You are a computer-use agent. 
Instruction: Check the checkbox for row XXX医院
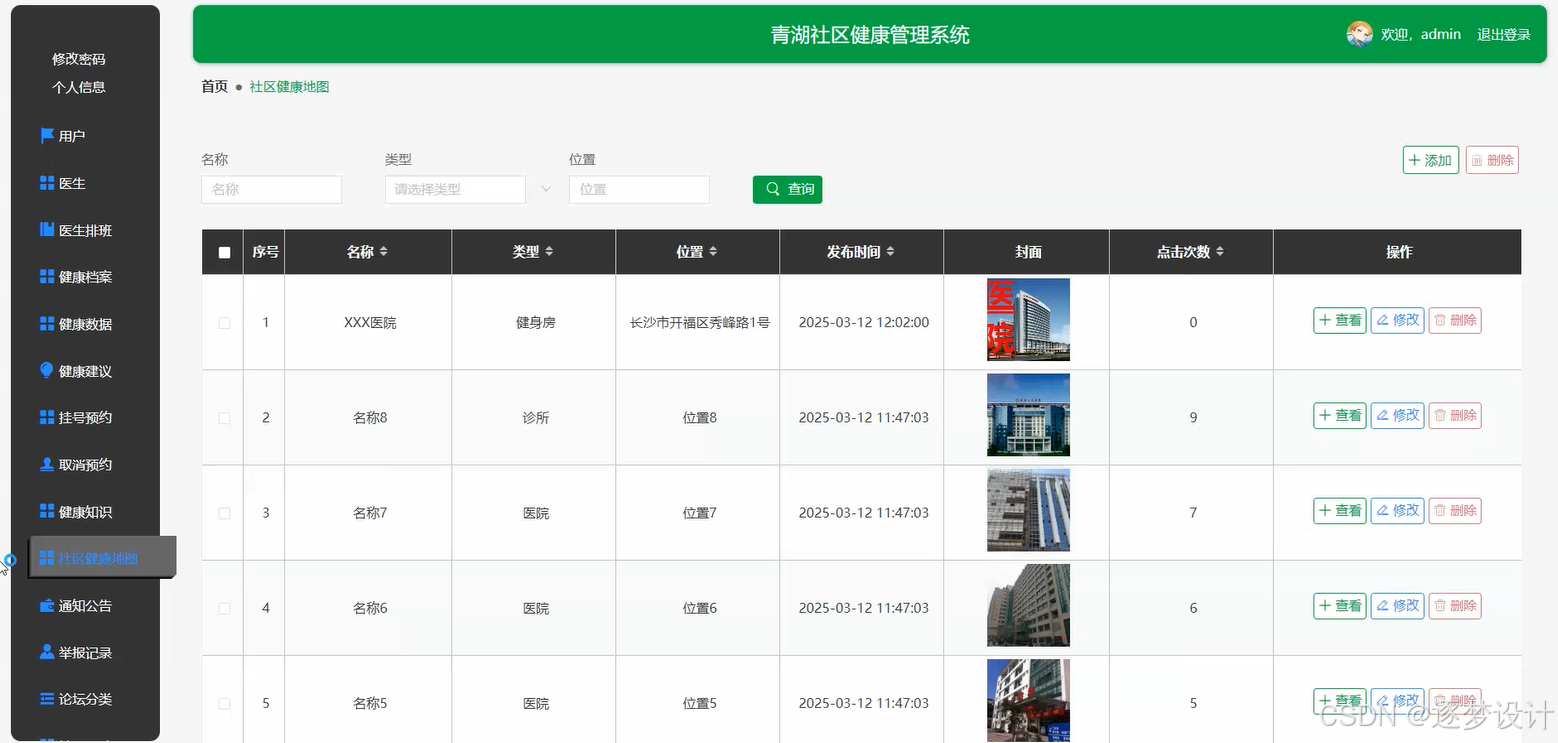pyautogui.click(x=223, y=322)
